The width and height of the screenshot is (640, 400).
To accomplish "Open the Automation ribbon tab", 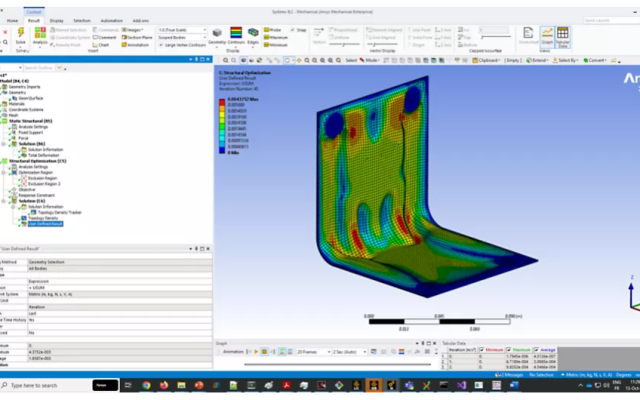I will pyautogui.click(x=111, y=18).
